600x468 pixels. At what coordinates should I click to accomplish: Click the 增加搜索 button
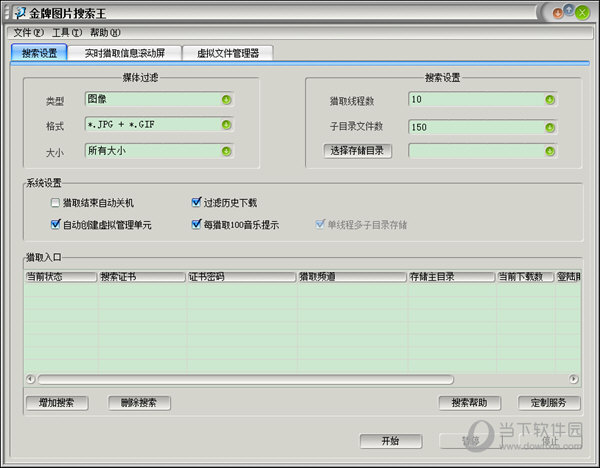(x=56, y=403)
